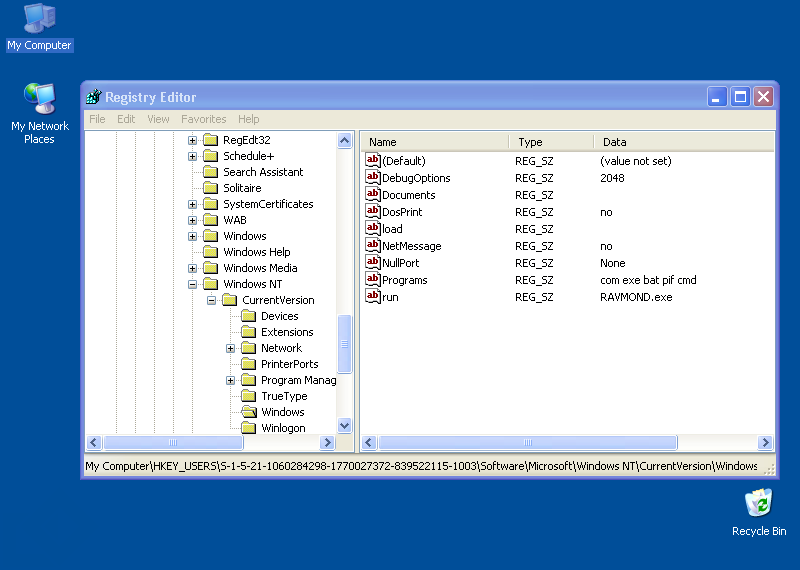Click the run string value icon
The height and width of the screenshot is (570, 800).
373,296
